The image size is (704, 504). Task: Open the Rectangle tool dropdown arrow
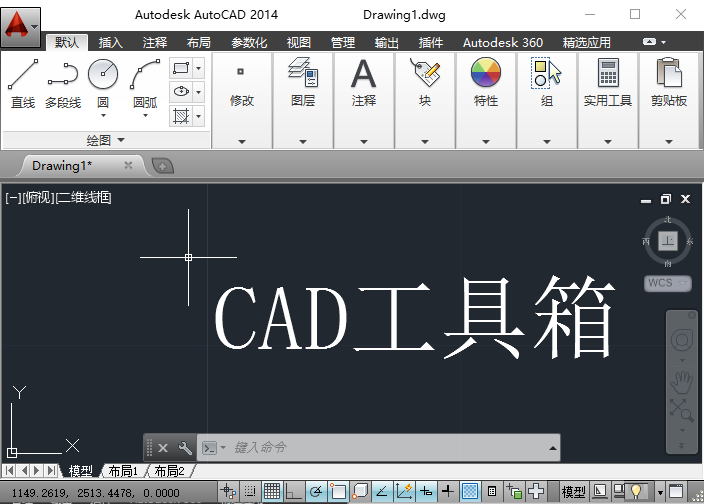(x=198, y=68)
